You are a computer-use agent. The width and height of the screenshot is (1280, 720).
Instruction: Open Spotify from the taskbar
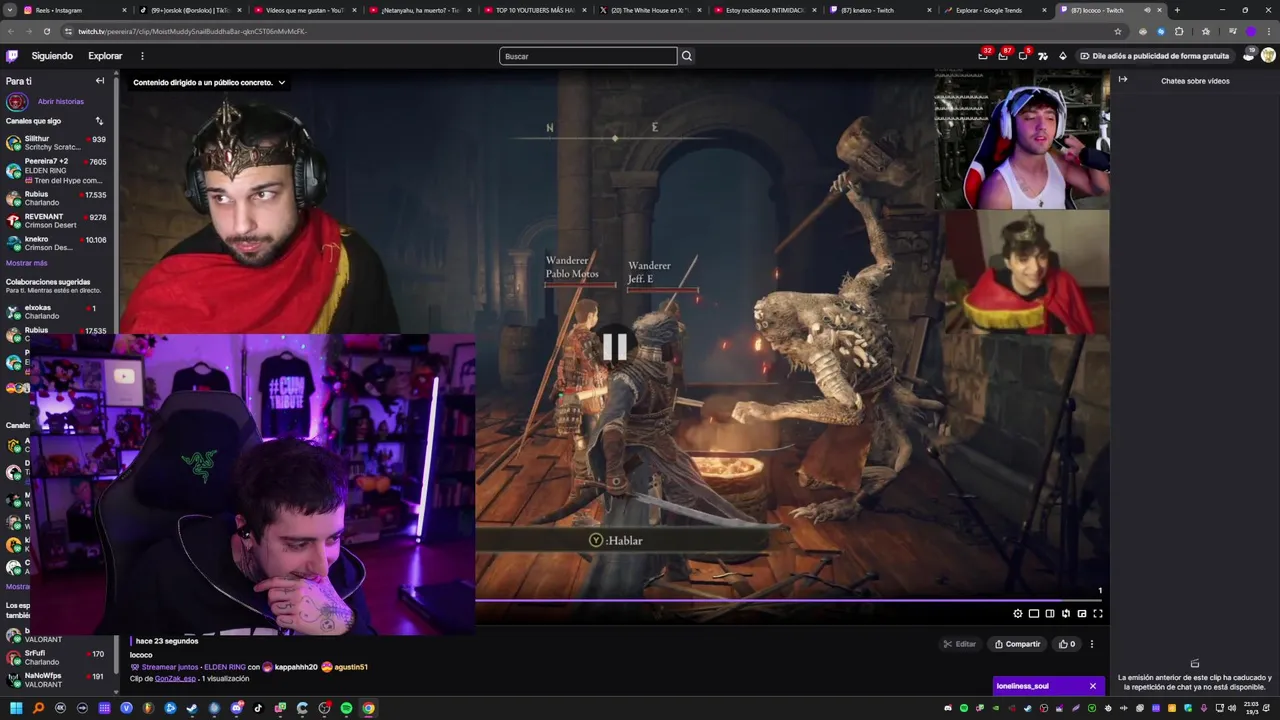(x=346, y=708)
